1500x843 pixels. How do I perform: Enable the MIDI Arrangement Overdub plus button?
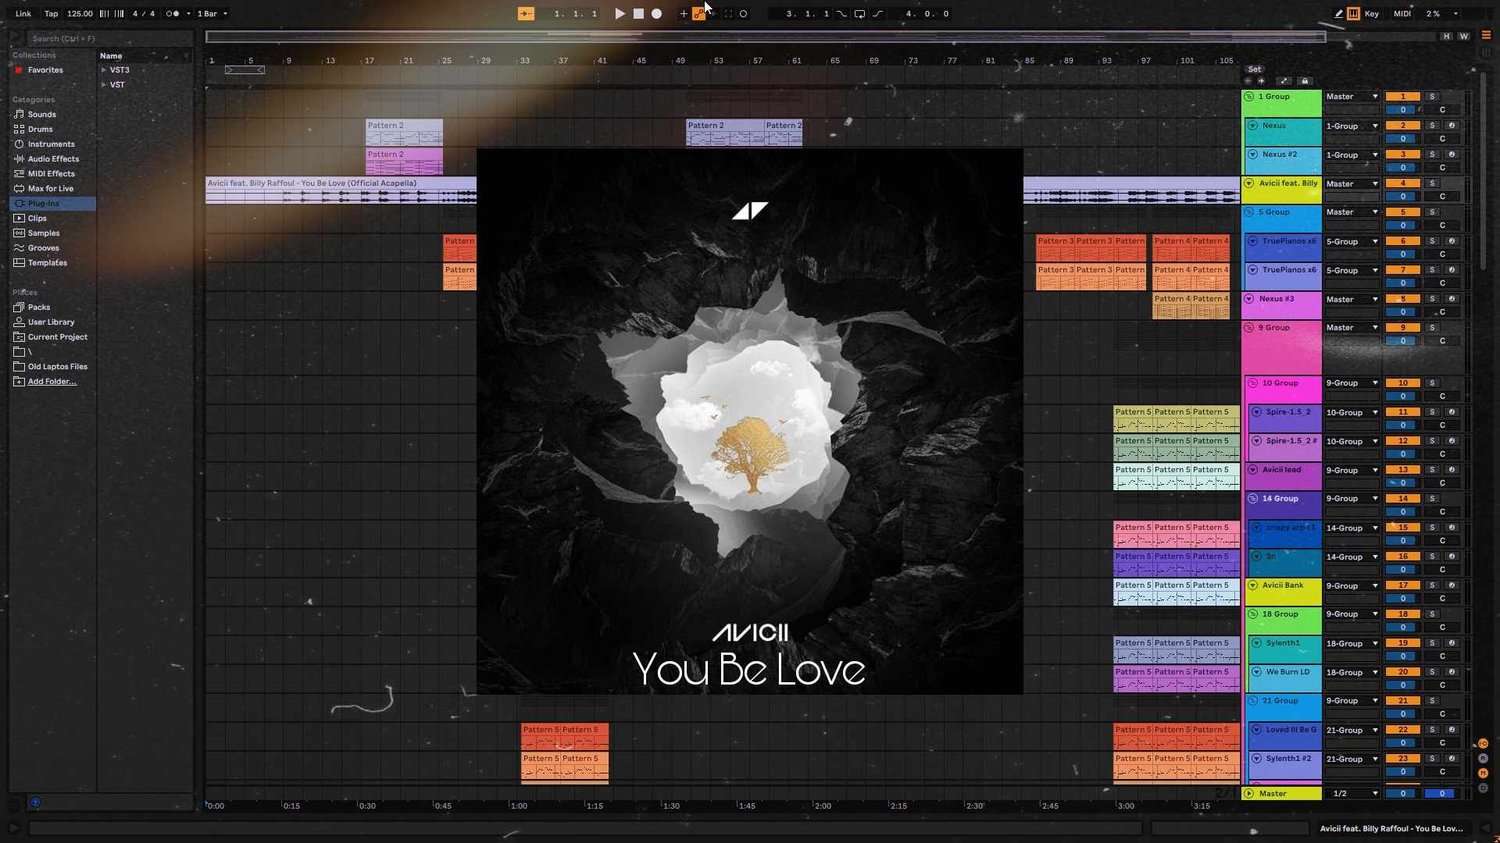point(684,14)
